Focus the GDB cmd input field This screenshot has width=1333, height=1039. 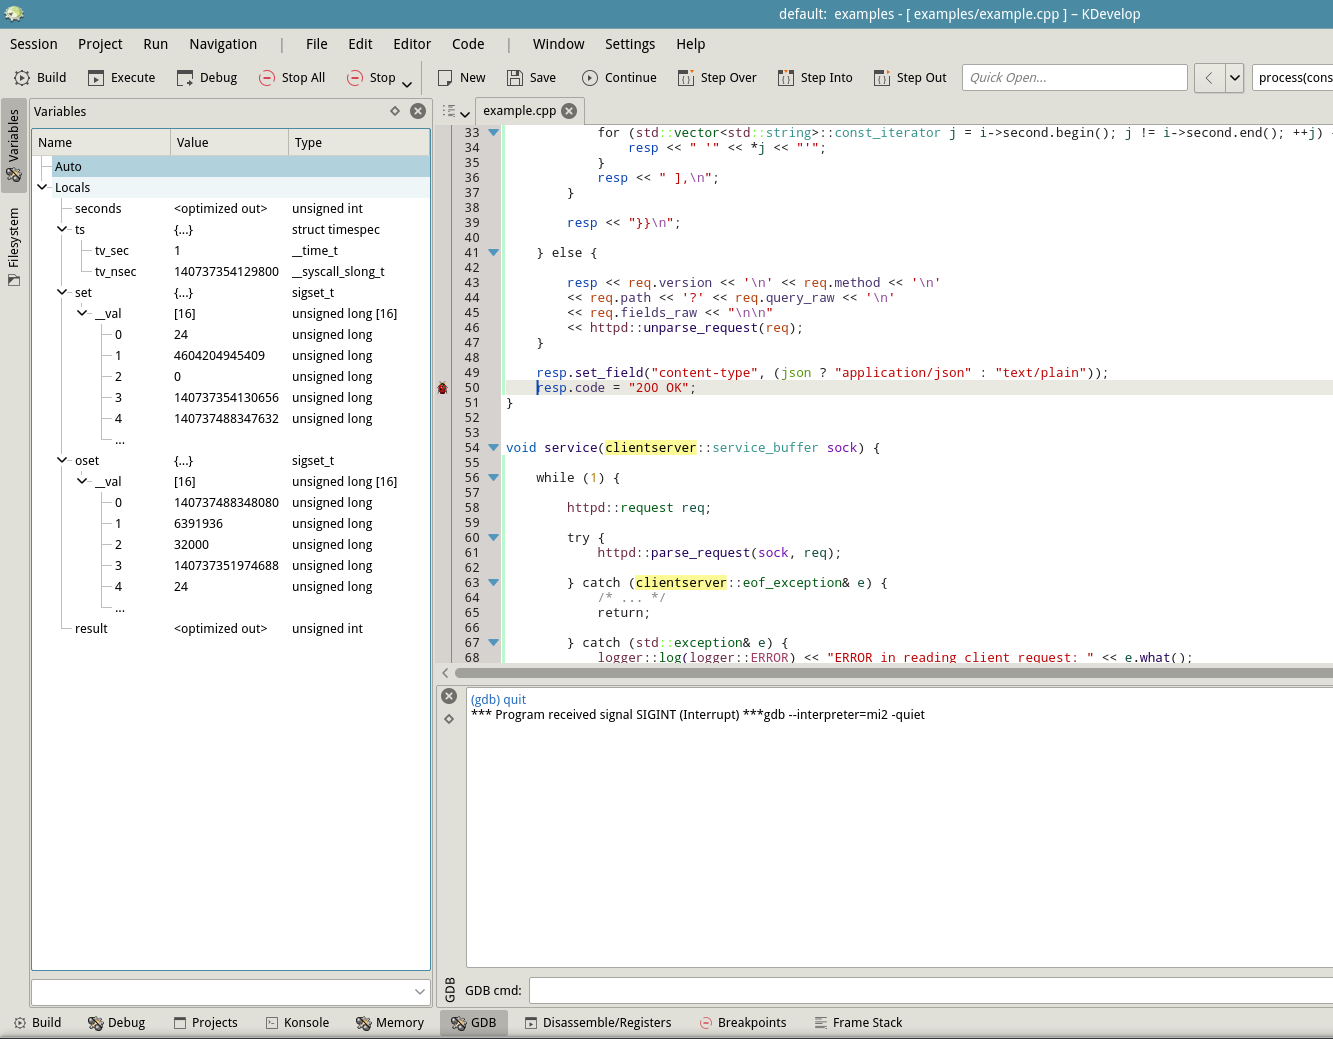(x=930, y=990)
